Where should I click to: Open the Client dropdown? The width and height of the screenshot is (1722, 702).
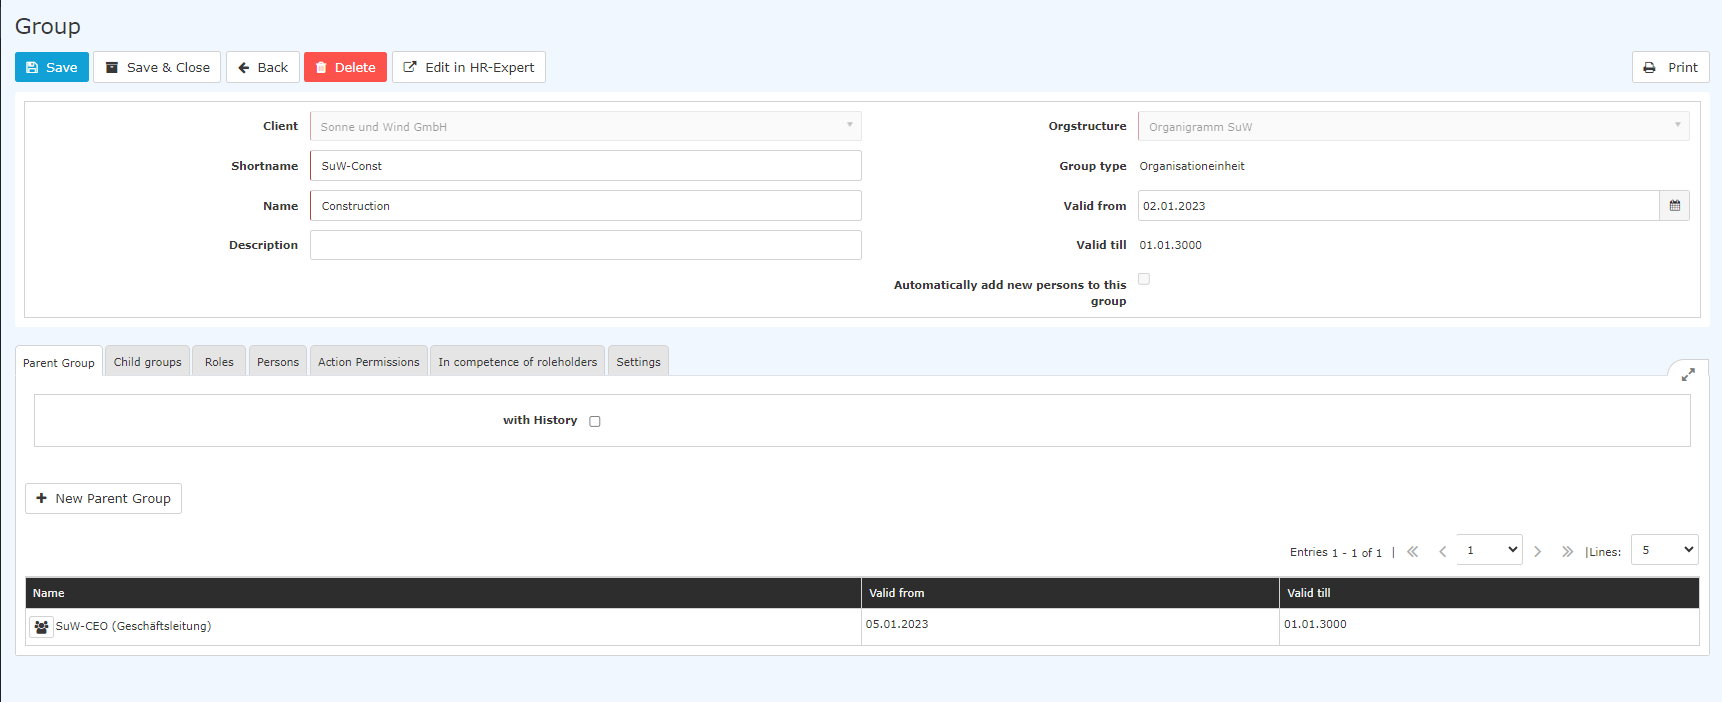[586, 126]
